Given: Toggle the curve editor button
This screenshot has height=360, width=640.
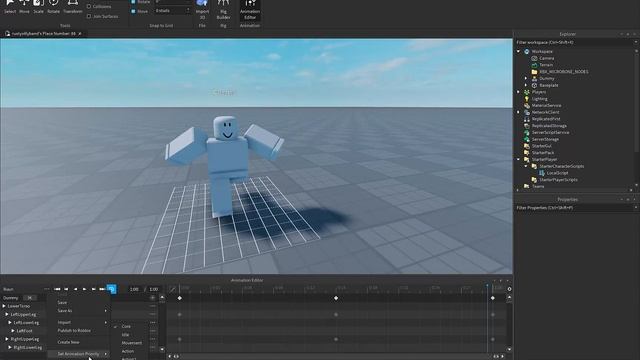Looking at the screenshot, I should [173, 289].
